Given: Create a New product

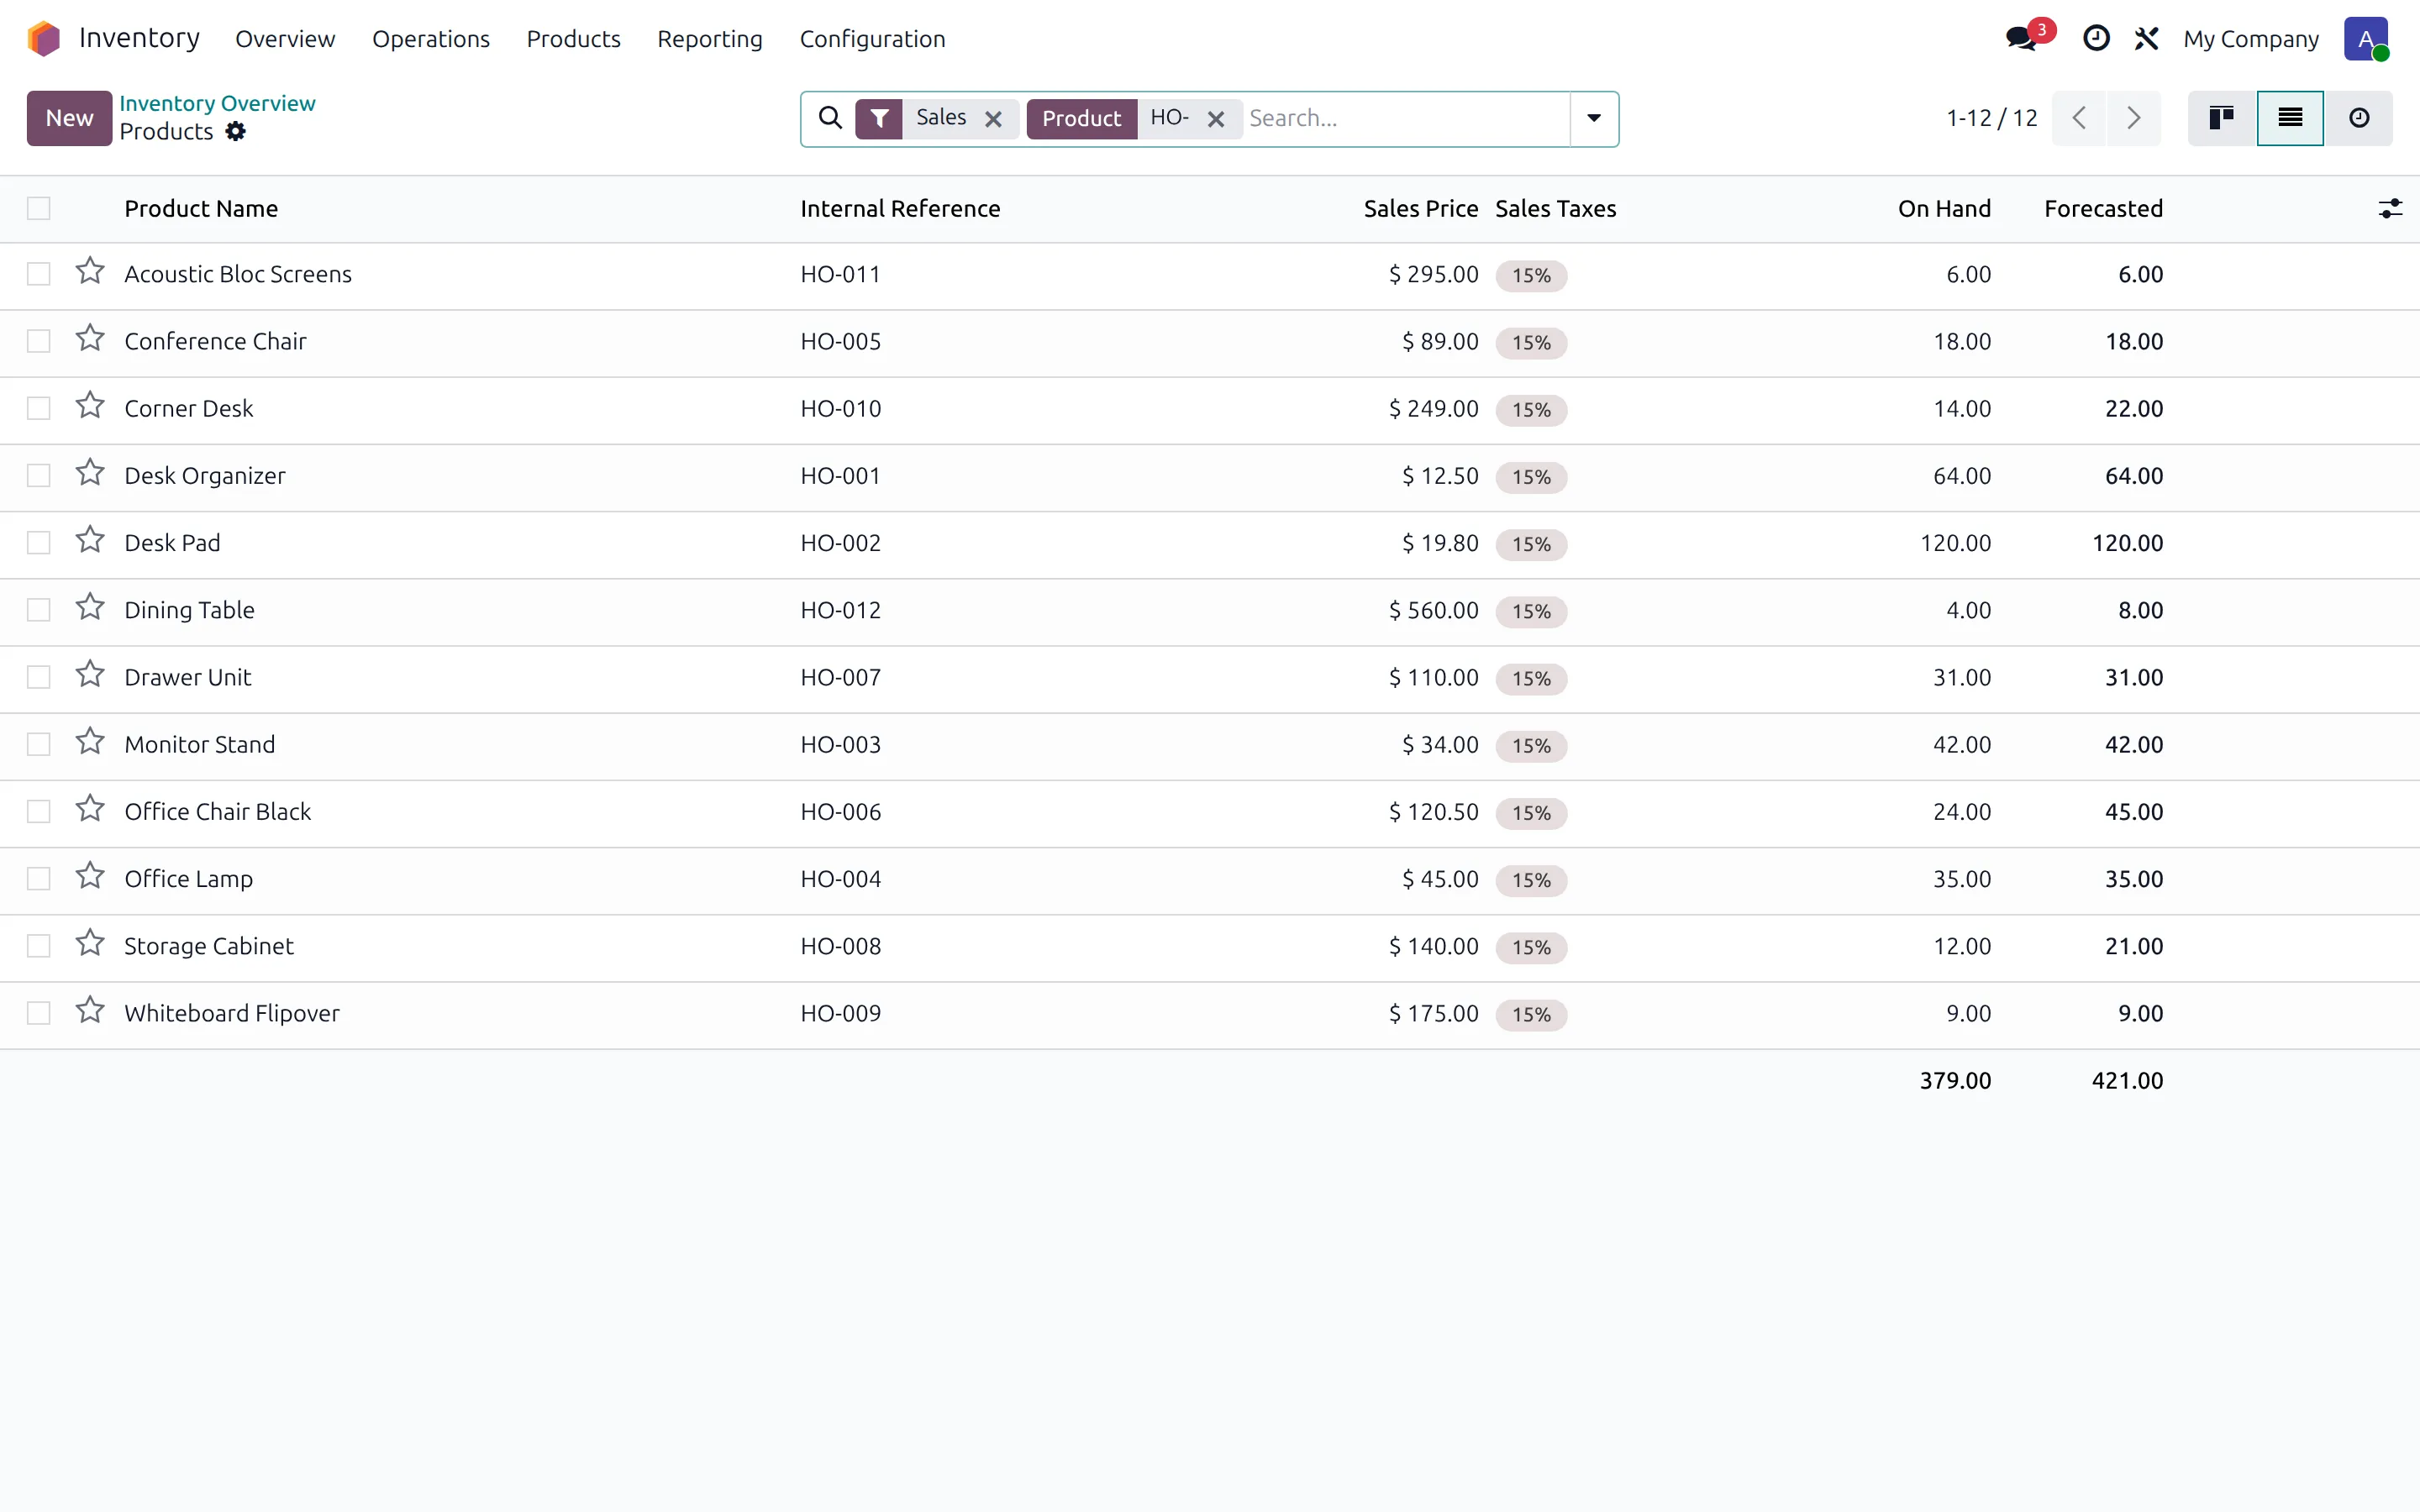Looking at the screenshot, I should [69, 118].
